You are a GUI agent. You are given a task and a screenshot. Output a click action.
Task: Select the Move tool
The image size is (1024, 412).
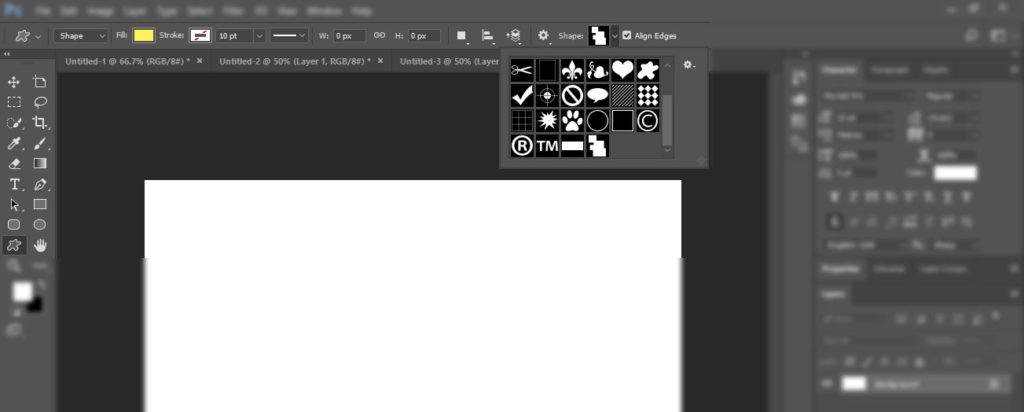(x=14, y=82)
